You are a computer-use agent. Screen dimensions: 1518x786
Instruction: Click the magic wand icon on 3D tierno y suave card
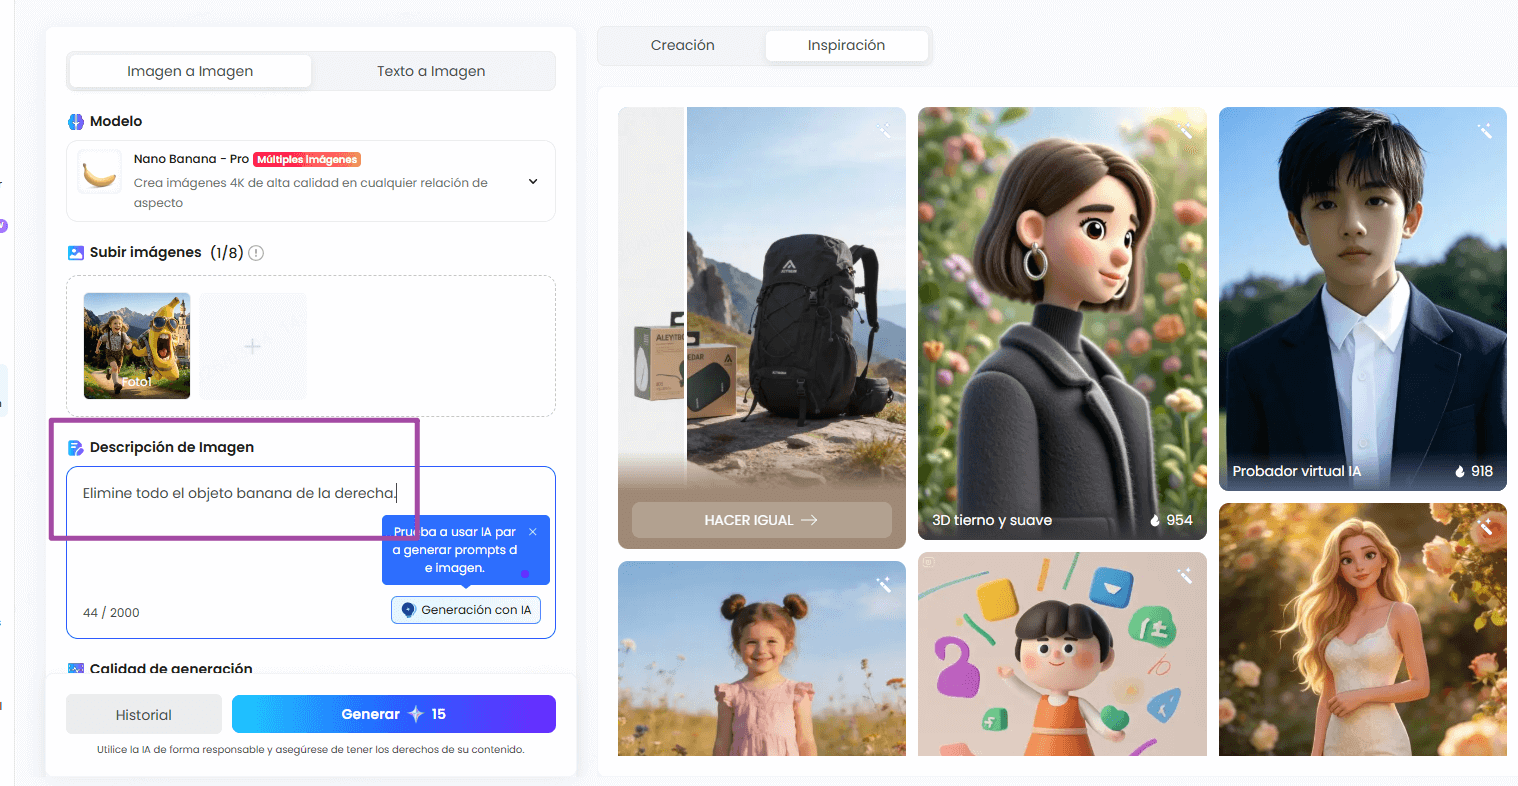pos(1184,130)
